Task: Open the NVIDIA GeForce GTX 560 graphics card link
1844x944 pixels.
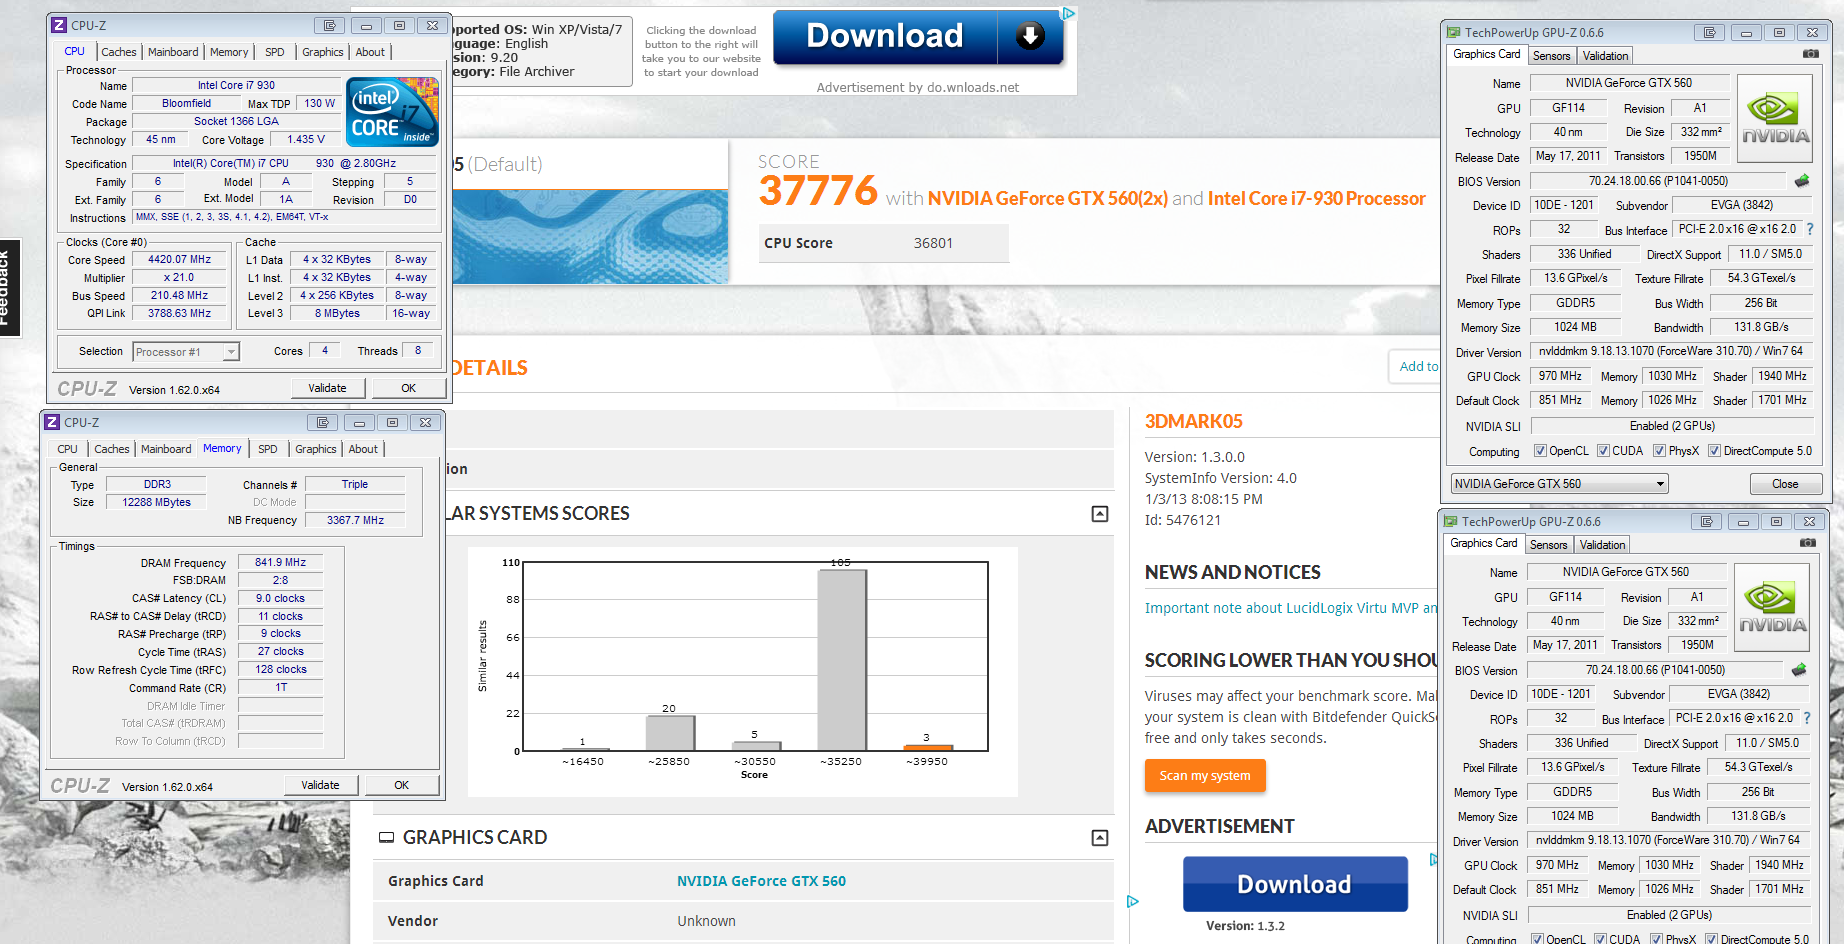Action: pyautogui.click(x=761, y=881)
